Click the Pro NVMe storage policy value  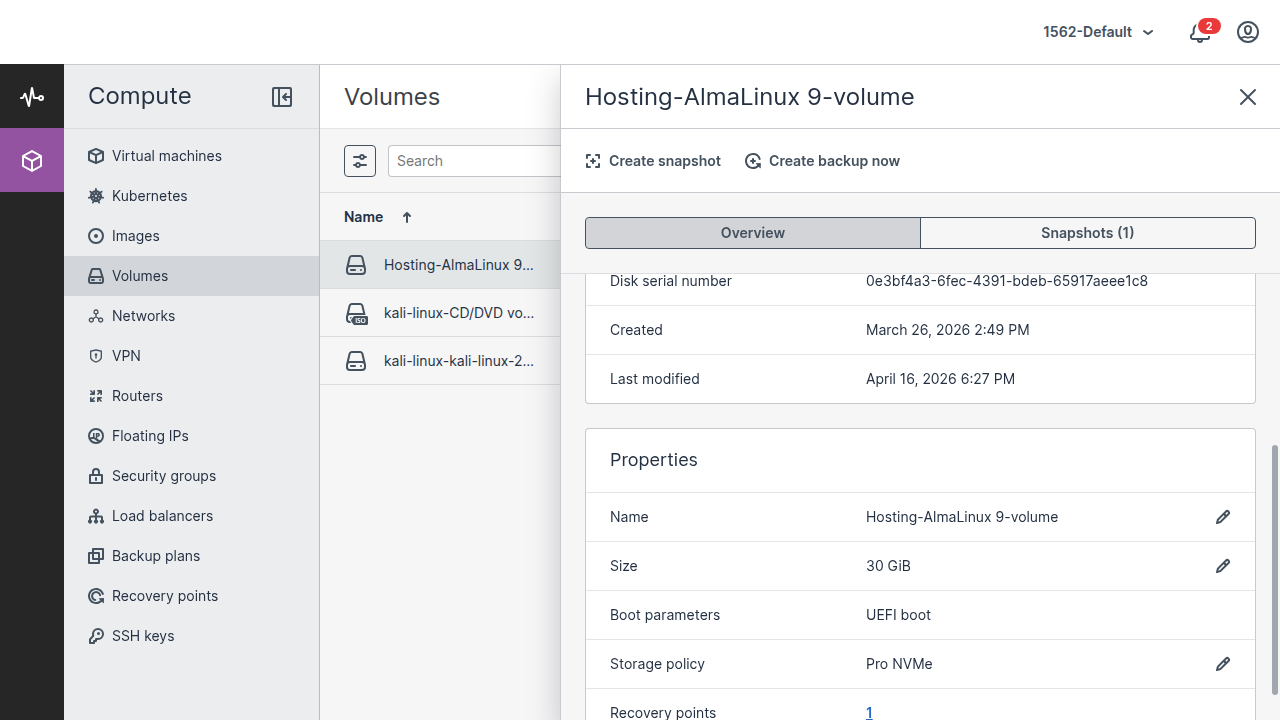click(900, 664)
